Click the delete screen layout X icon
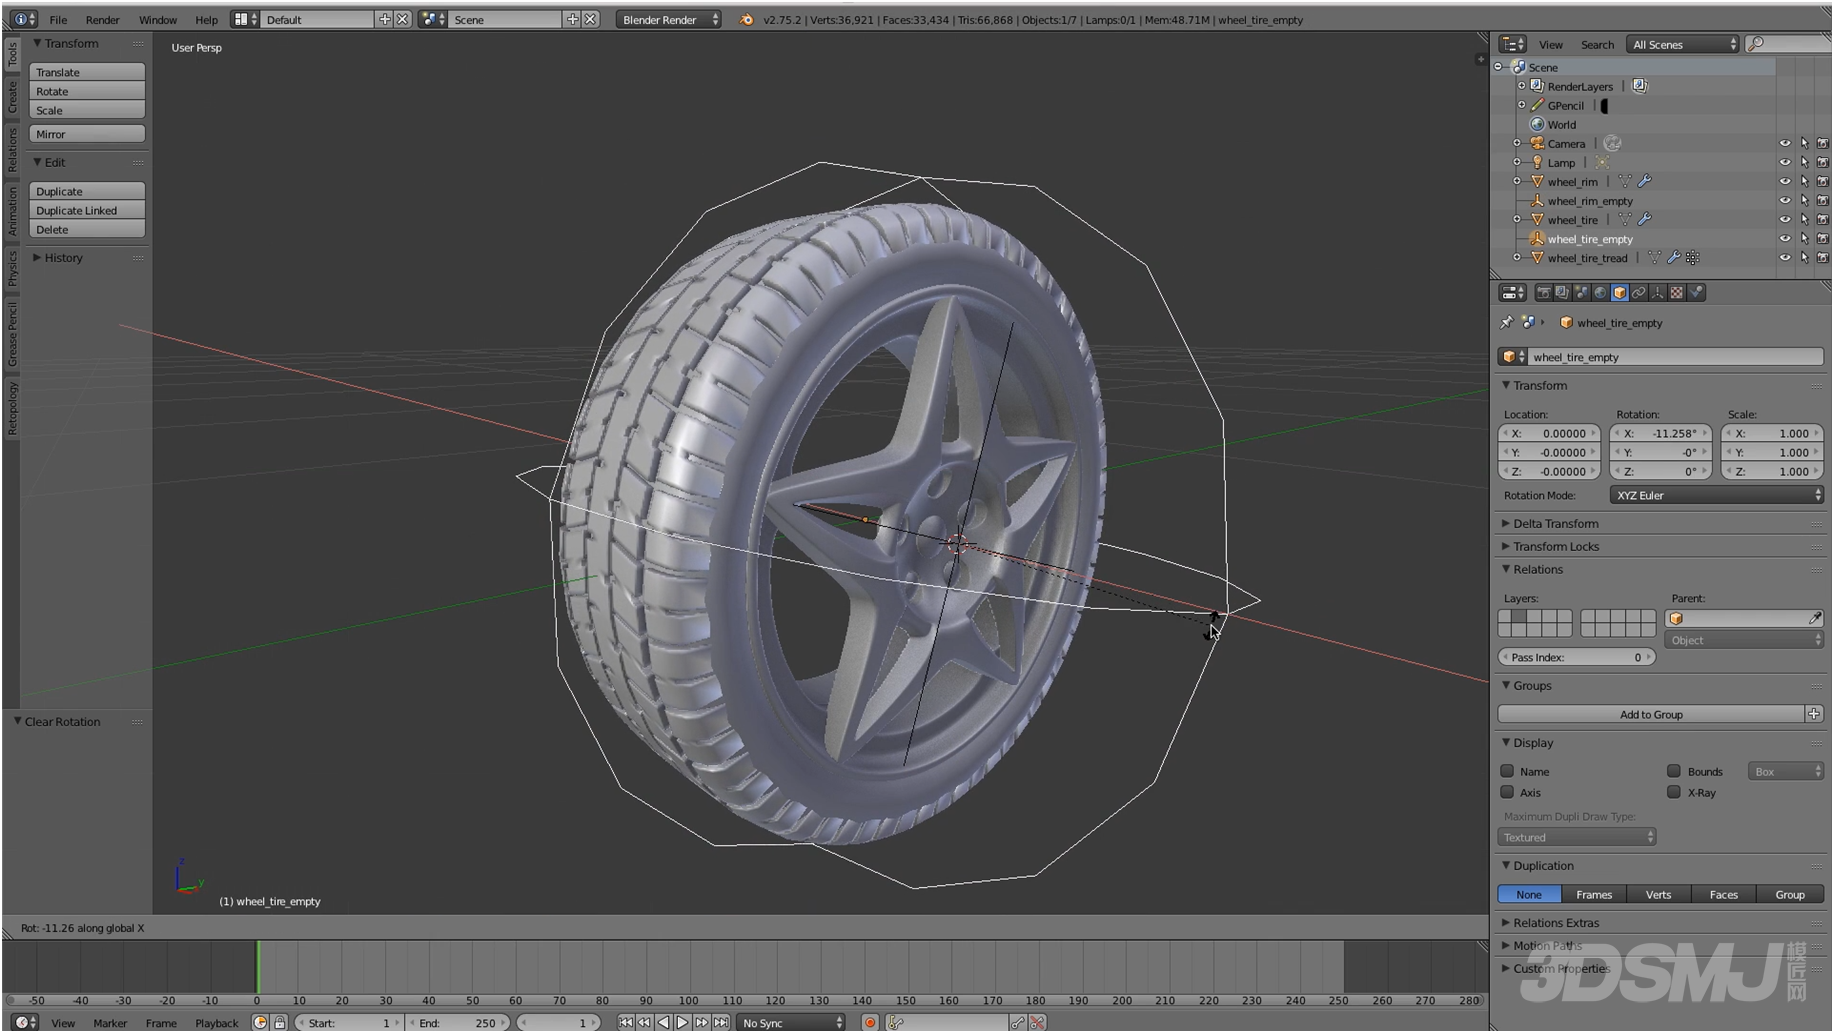Viewport: 1834px width, 1033px height. [x=402, y=19]
